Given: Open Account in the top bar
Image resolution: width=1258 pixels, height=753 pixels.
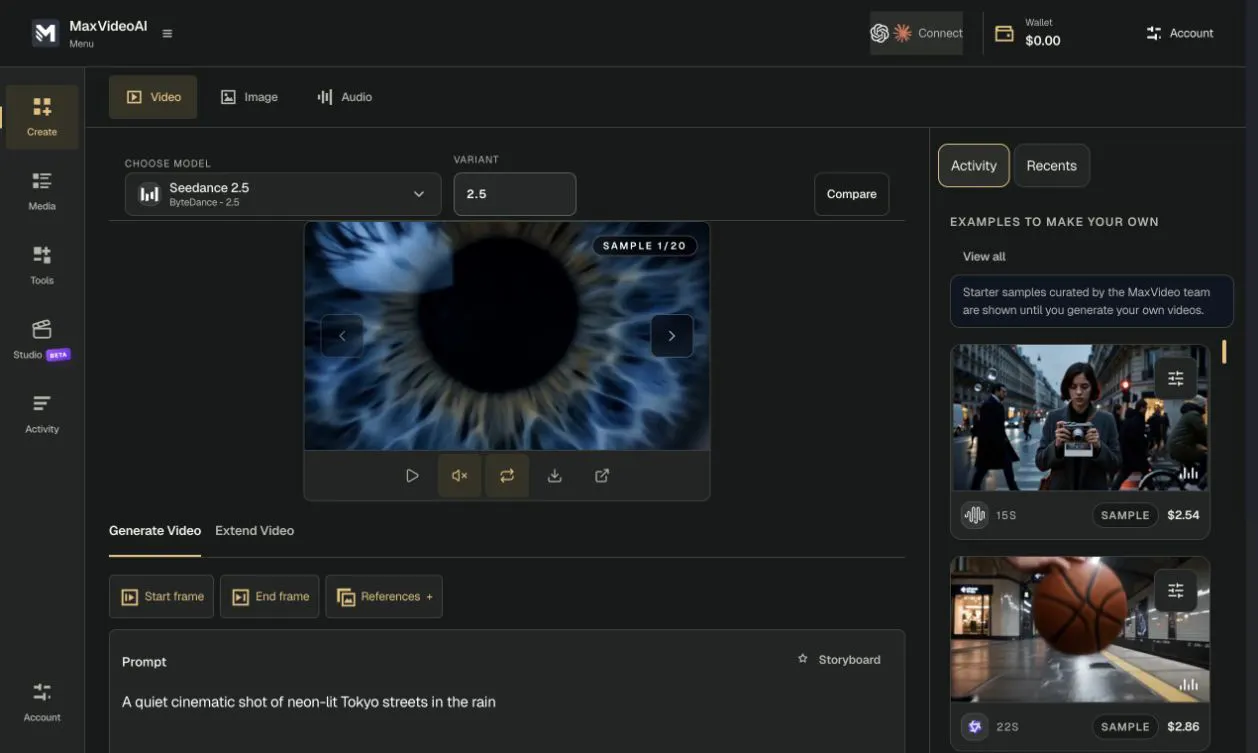Looking at the screenshot, I should (x=1180, y=33).
